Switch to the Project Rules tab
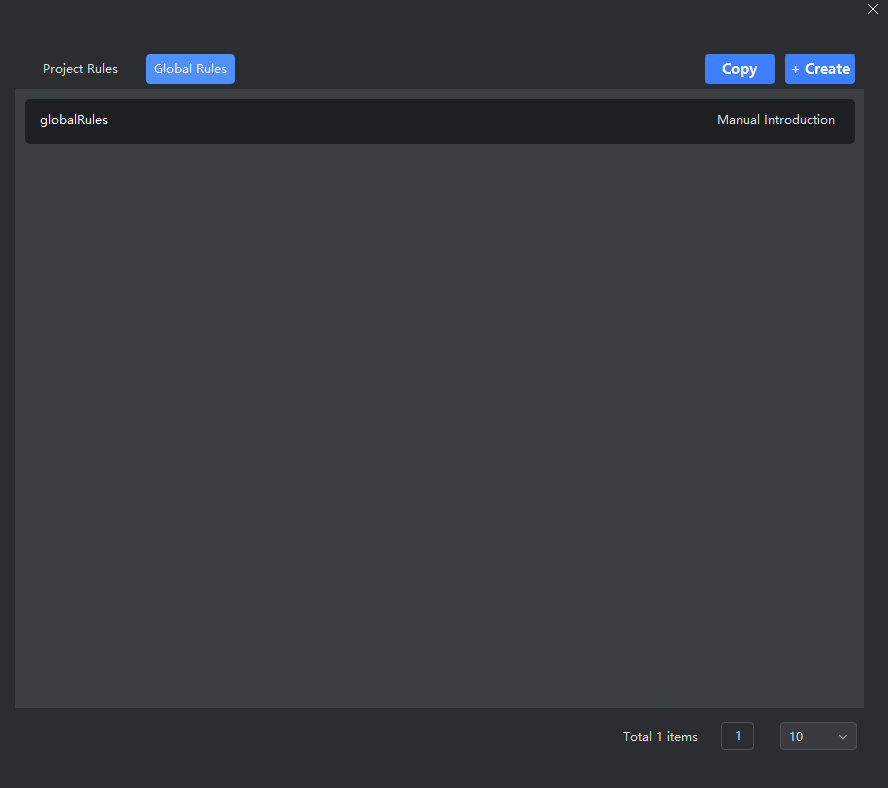This screenshot has width=888, height=788. click(x=80, y=69)
